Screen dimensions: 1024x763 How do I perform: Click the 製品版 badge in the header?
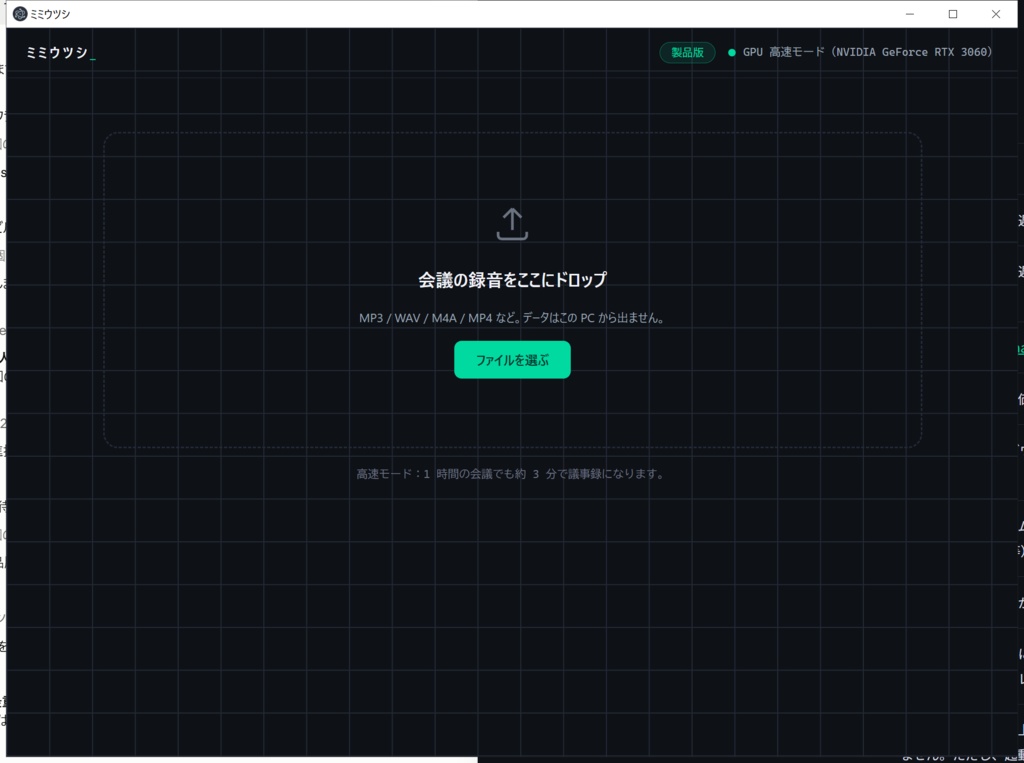point(687,52)
